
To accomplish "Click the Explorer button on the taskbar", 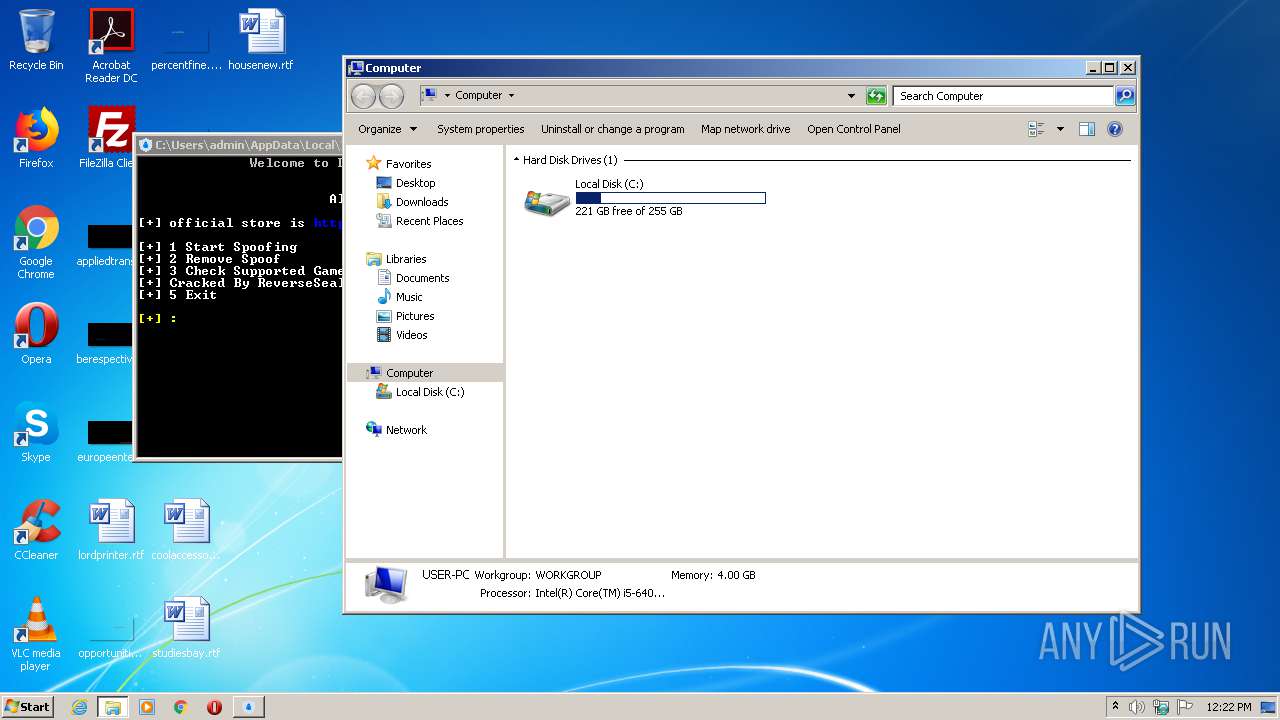I will point(113,707).
